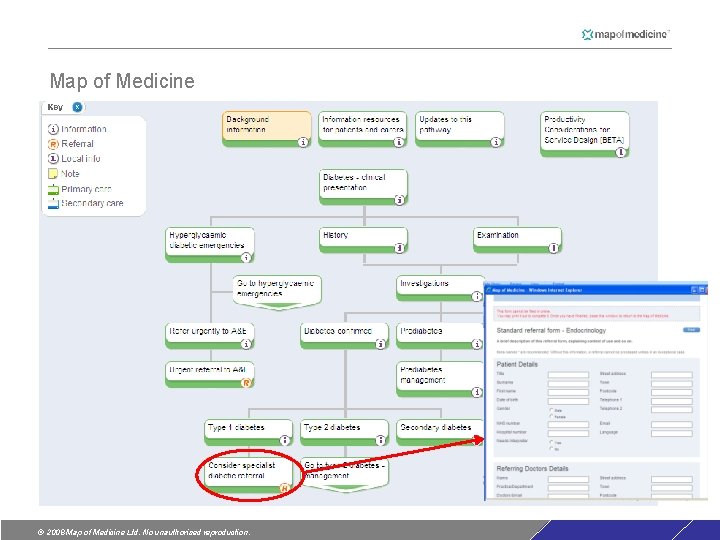This screenshot has height=540, width=720.
Task: Open info icon on Hyperglycaemic diabetic emergencies
Action: [x=247, y=258]
